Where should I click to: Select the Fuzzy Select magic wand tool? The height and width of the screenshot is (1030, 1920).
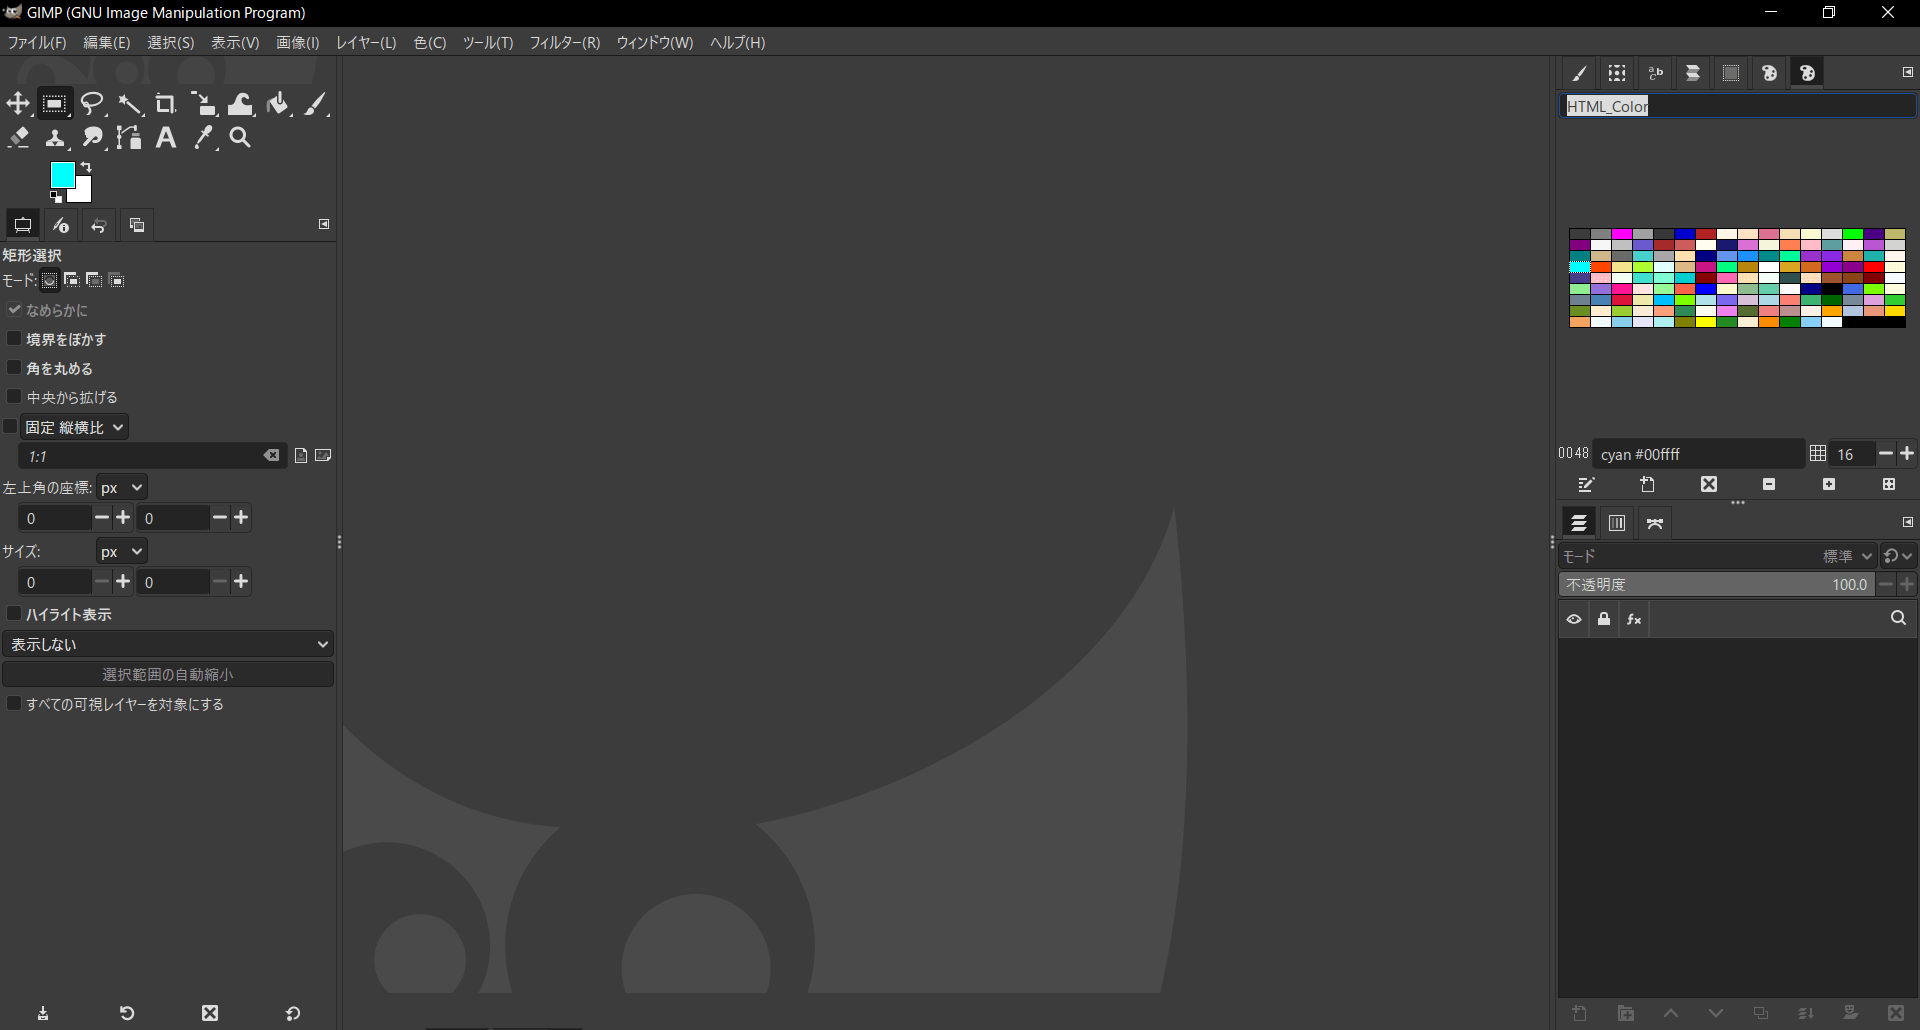point(129,103)
